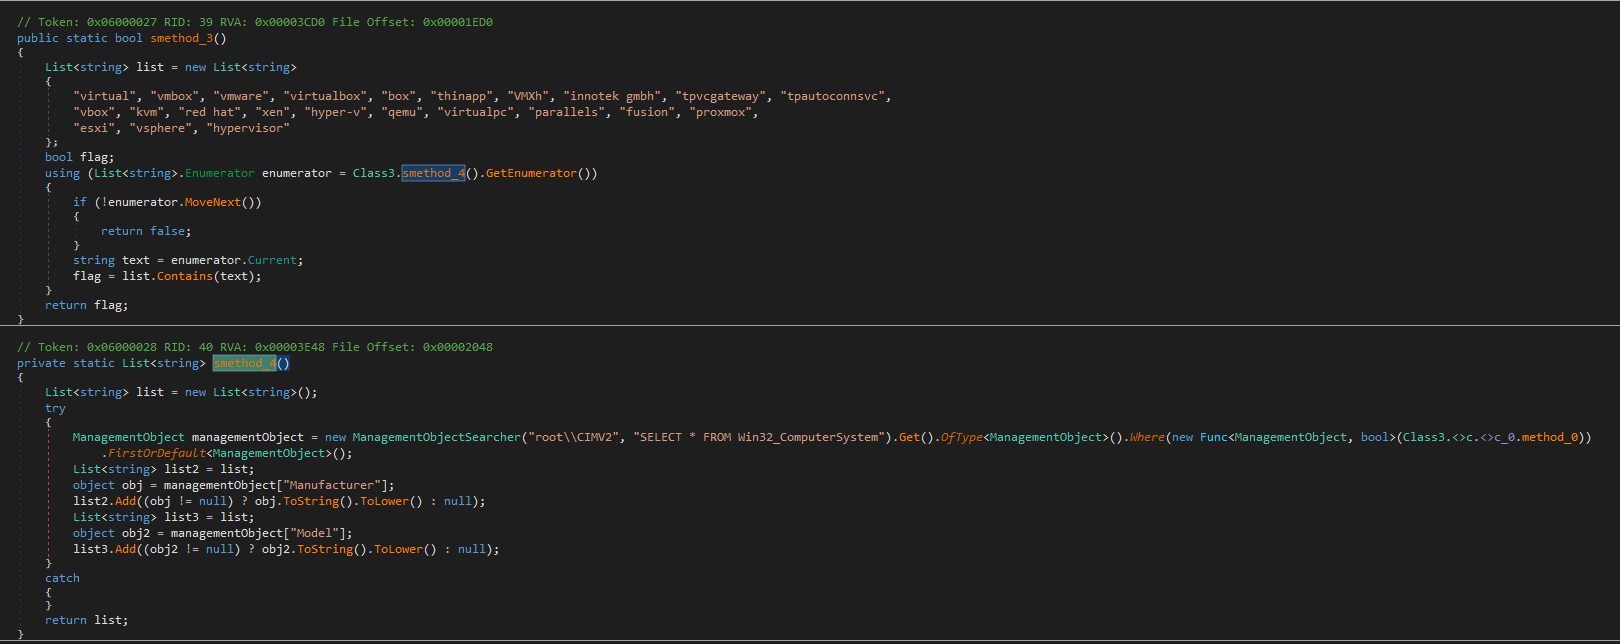Open the ManagementObjectSearcher constructor reference
This screenshot has width=1620, height=644.
coord(437,437)
